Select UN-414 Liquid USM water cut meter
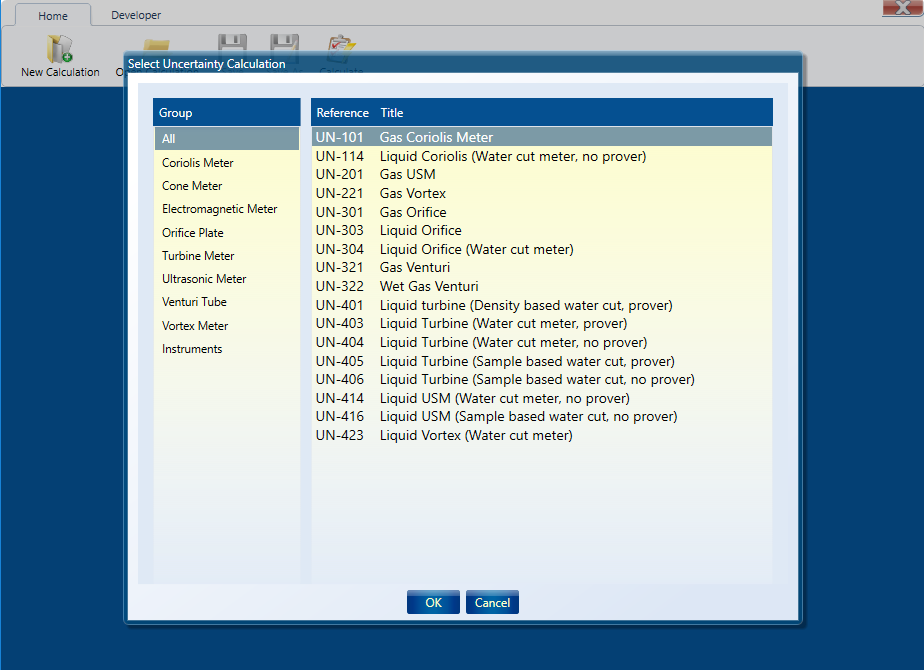 (542, 398)
